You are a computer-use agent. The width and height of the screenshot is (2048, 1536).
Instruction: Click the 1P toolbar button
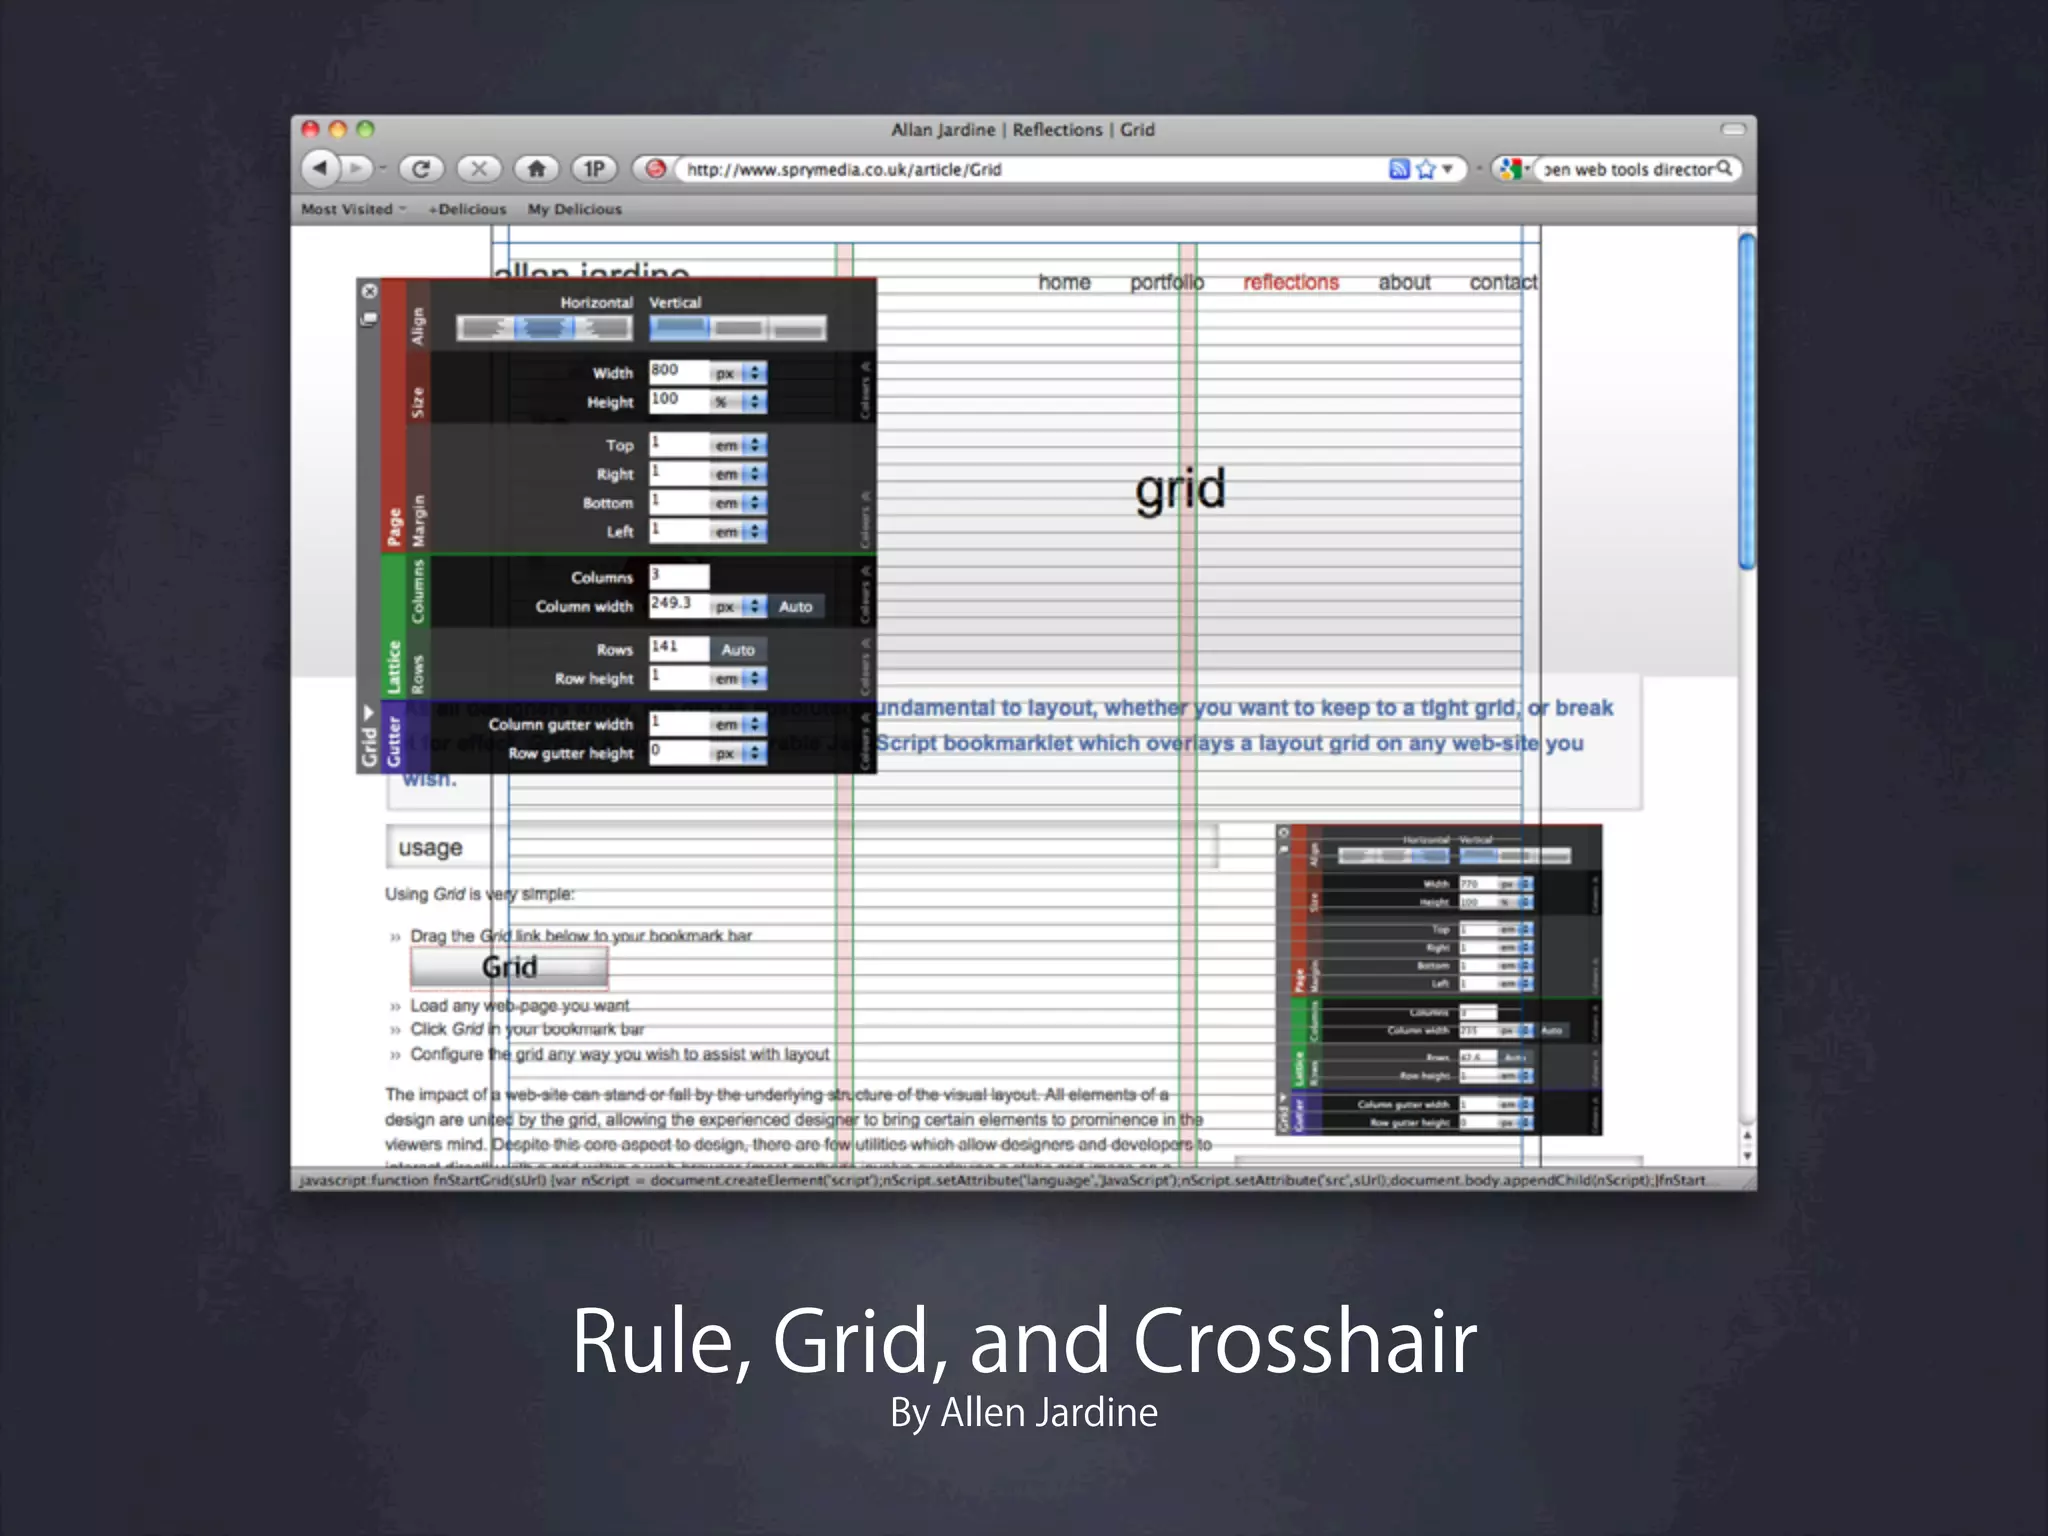coord(594,169)
